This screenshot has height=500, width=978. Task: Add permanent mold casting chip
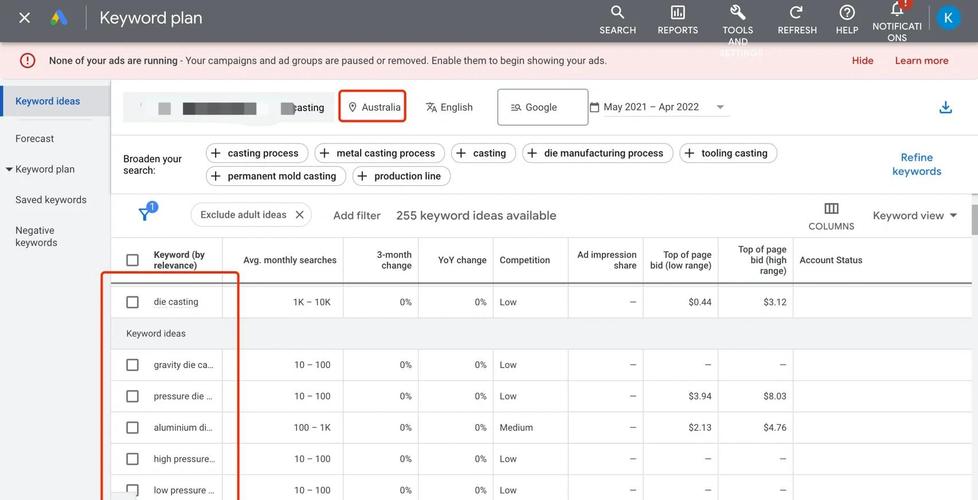pyautogui.click(x=276, y=176)
